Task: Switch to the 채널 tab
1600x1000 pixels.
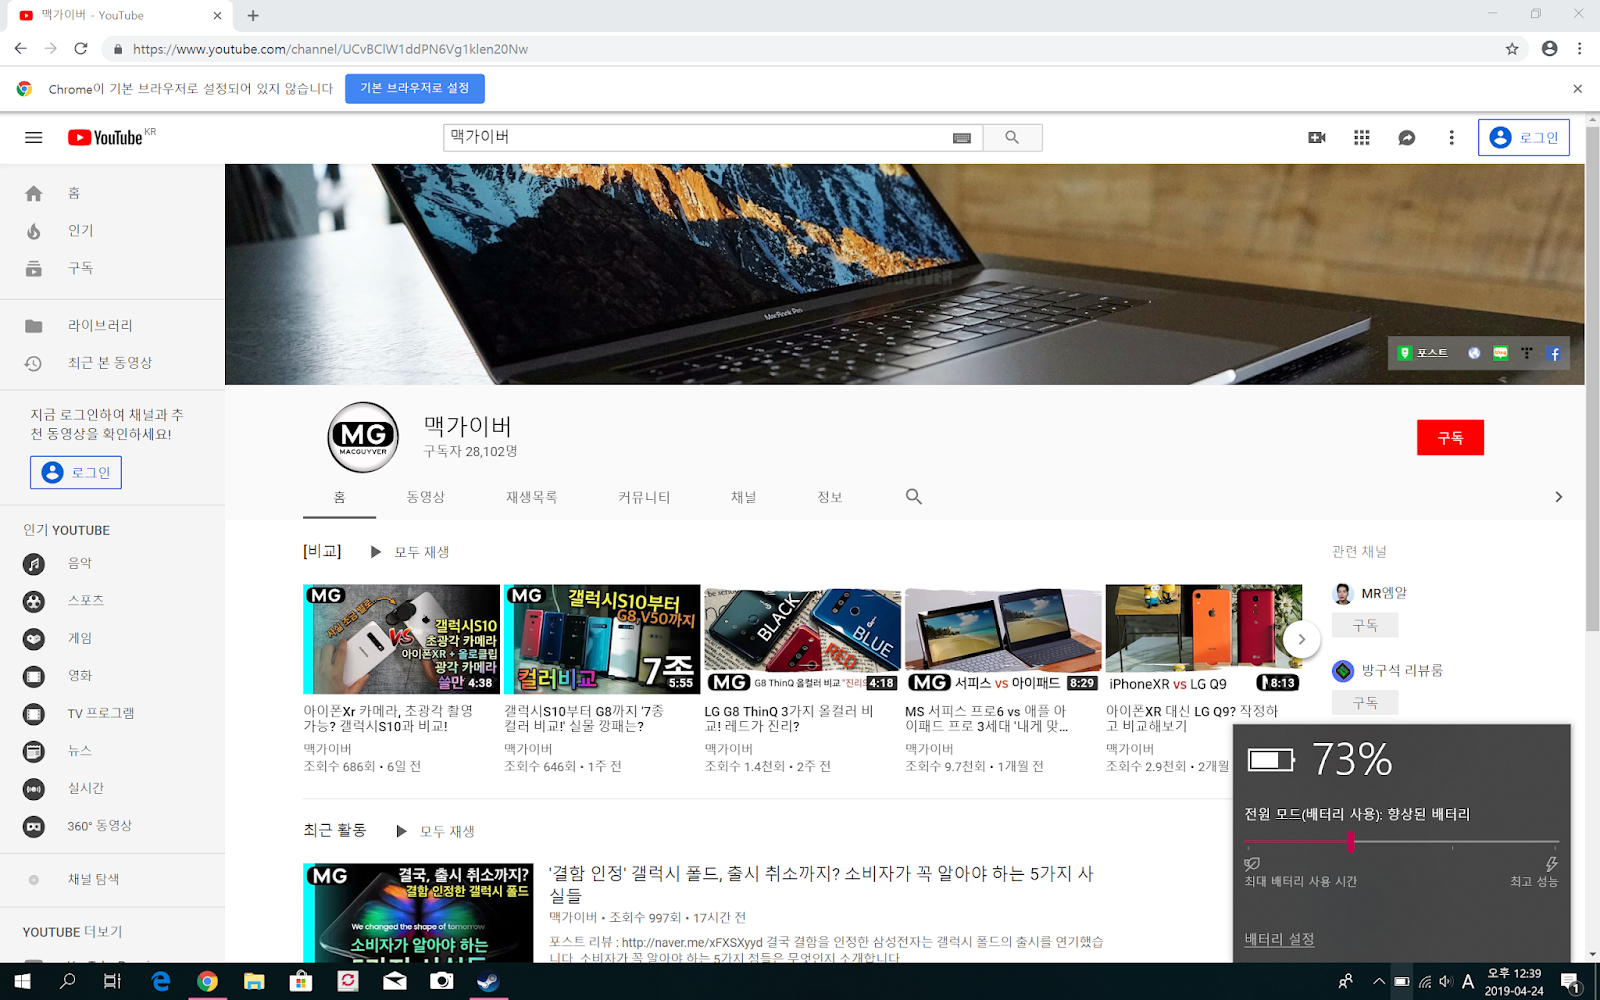Action: pos(744,497)
